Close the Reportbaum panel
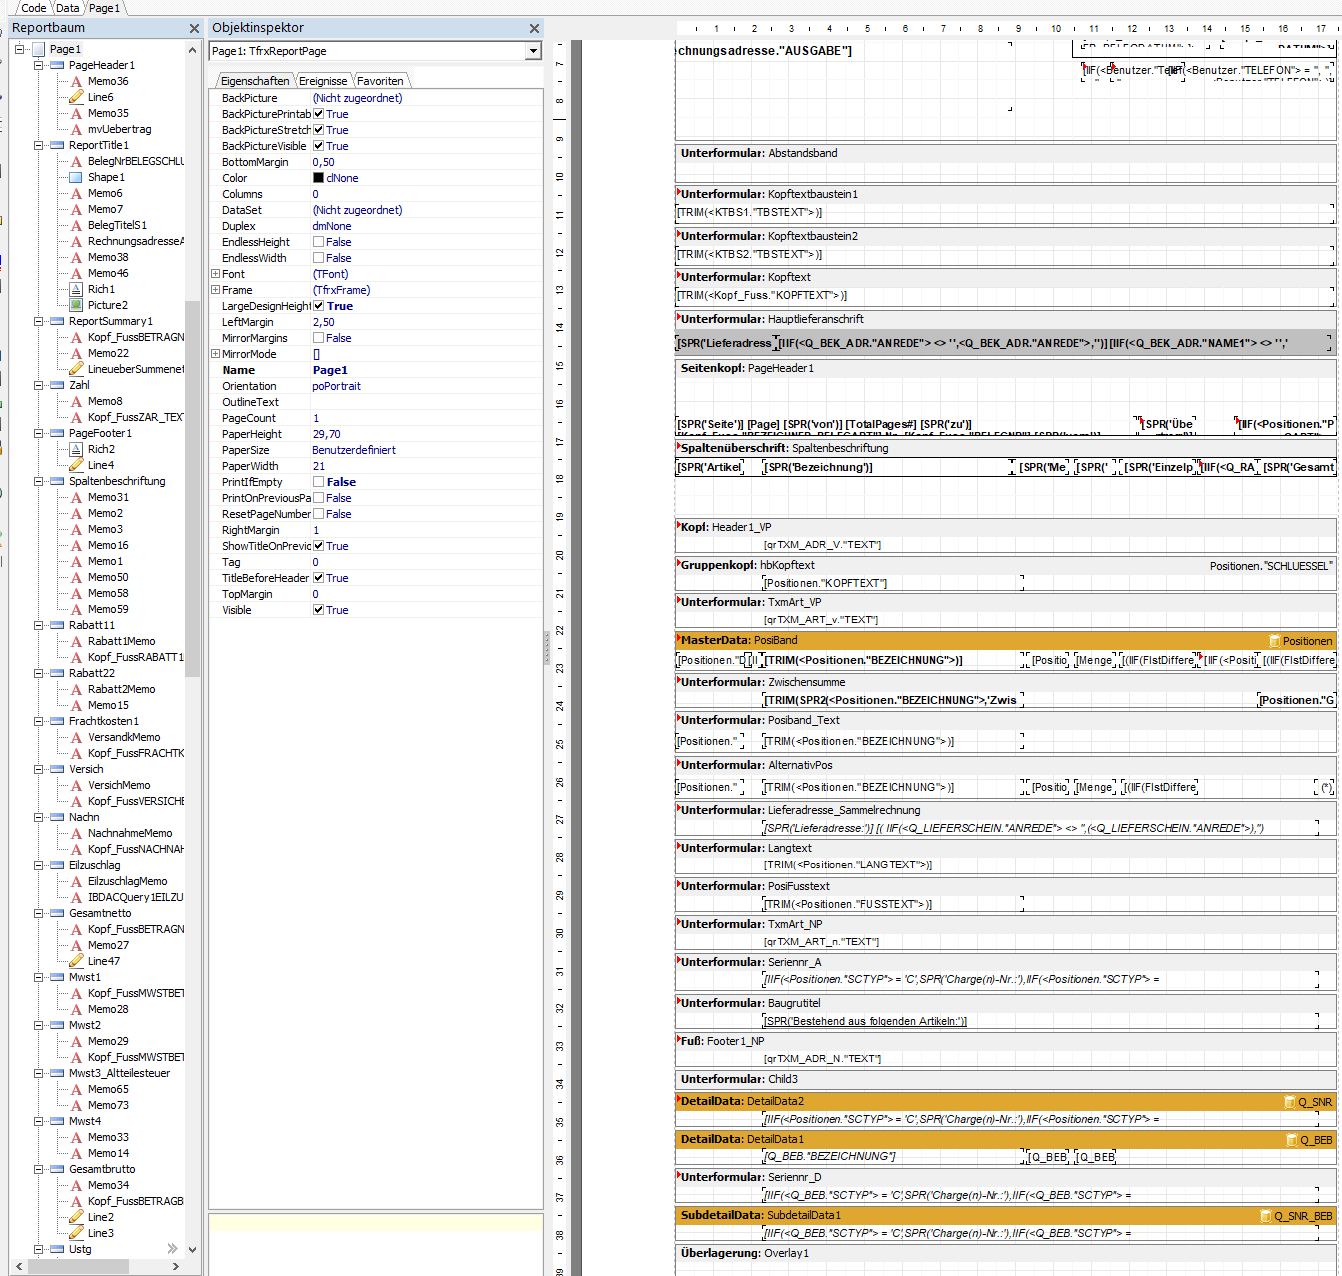 point(194,28)
